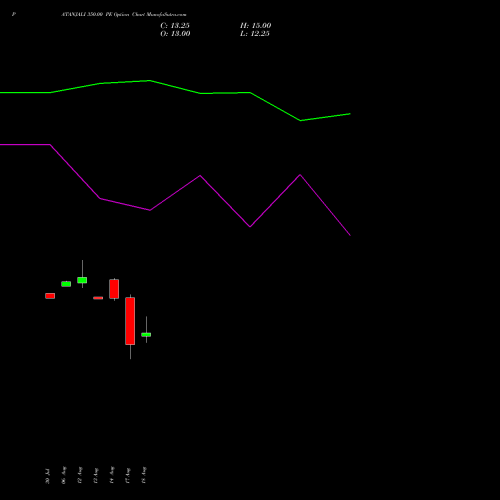Click the red candlestick above the 30 Jul label
Viewport: 500px width, 500px height.
[50, 296]
